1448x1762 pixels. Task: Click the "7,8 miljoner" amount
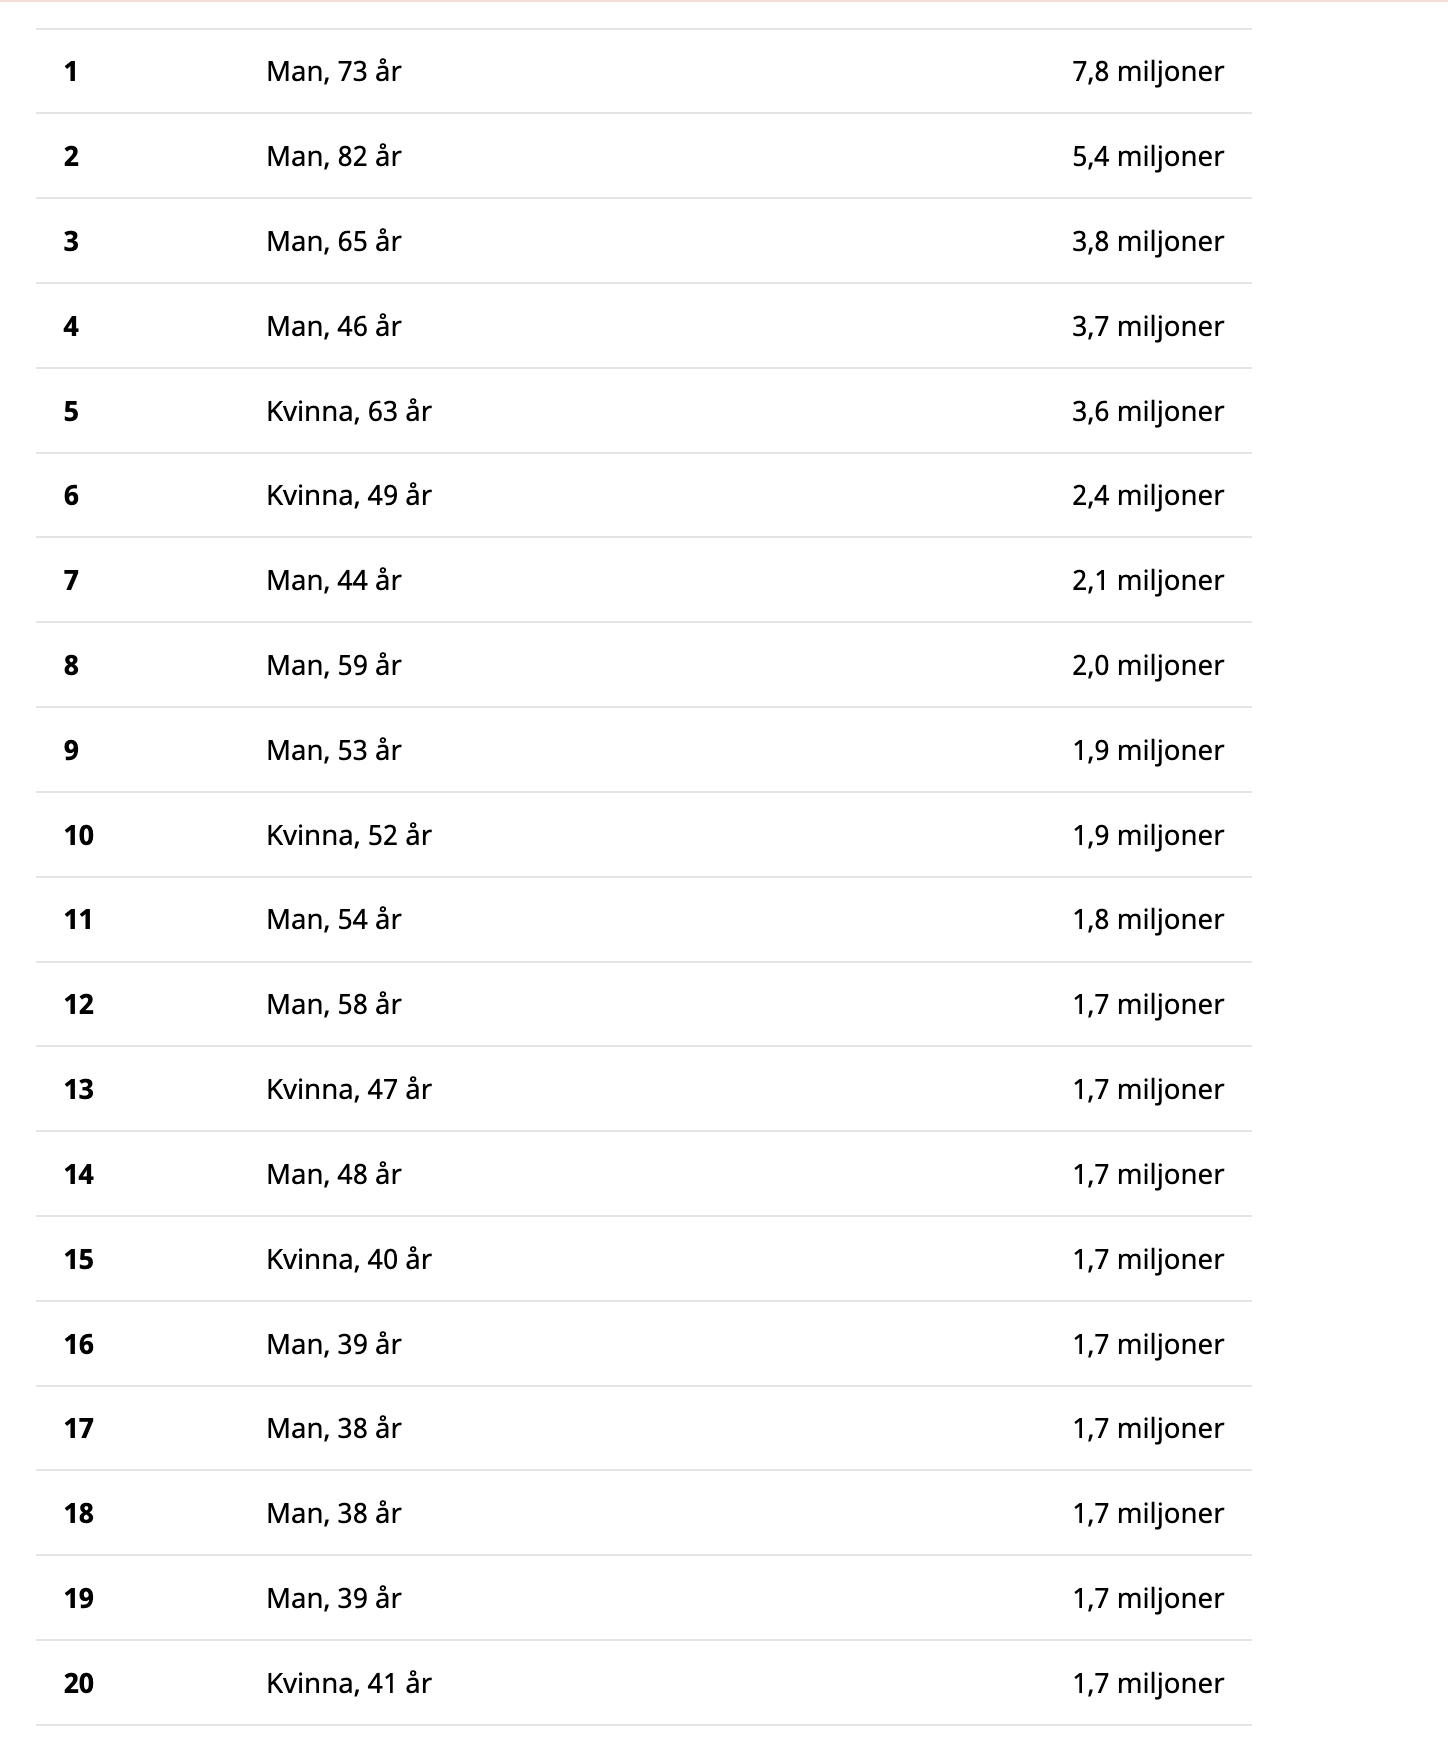point(1147,72)
